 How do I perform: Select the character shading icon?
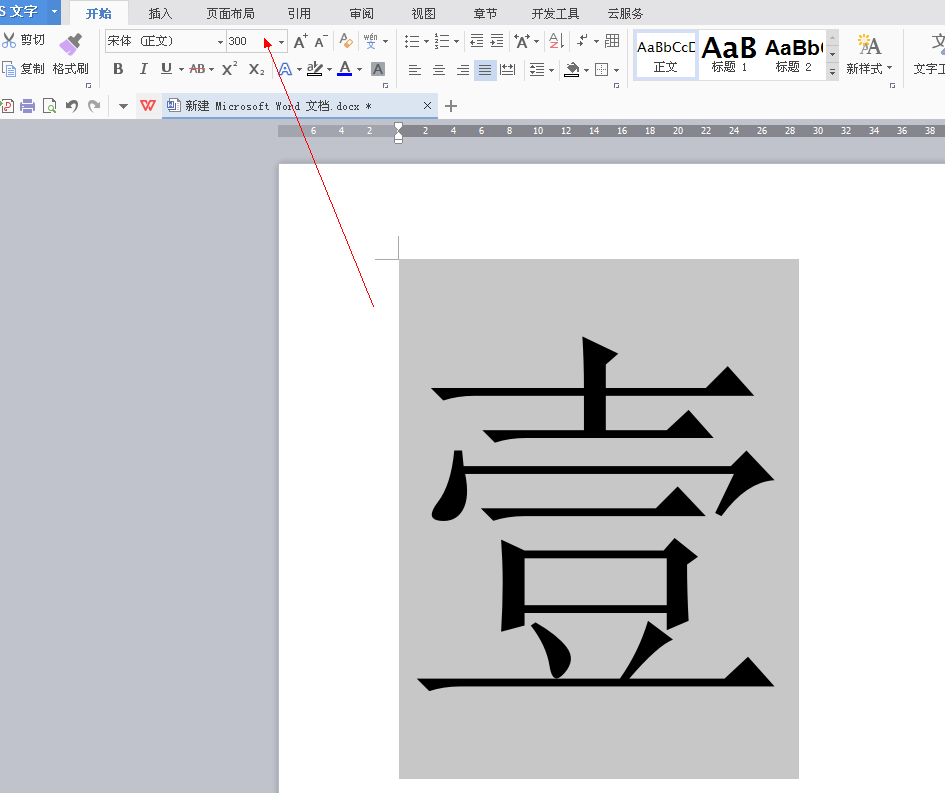coord(377,69)
